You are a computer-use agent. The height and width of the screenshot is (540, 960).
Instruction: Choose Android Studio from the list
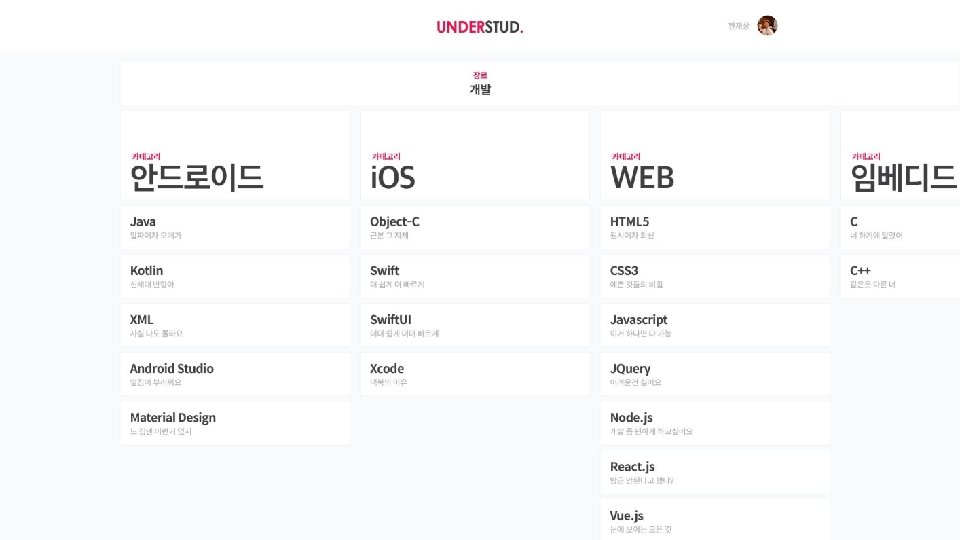coord(235,374)
